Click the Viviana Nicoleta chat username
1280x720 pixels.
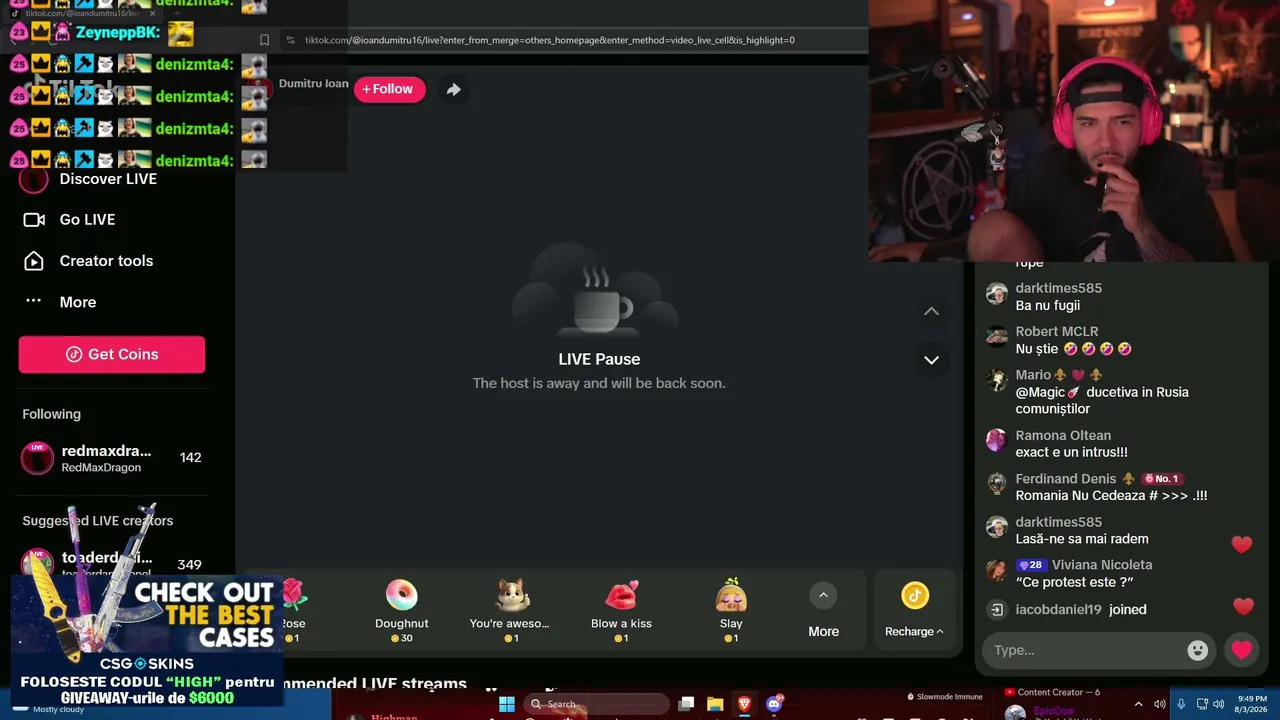click(x=1102, y=565)
